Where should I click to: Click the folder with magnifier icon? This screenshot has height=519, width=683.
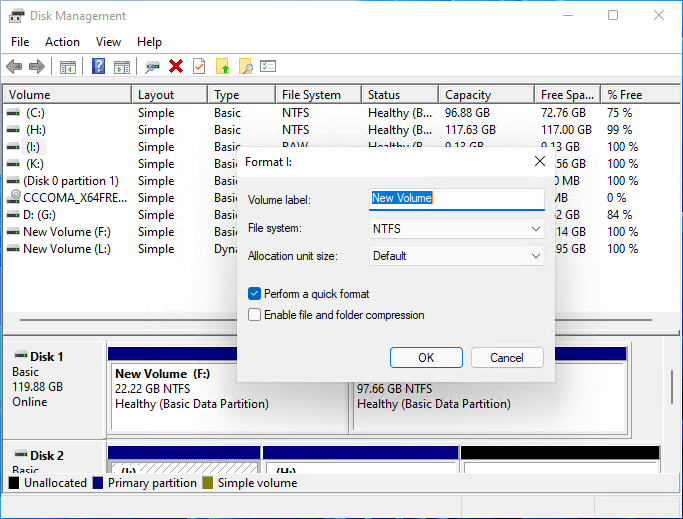246,66
